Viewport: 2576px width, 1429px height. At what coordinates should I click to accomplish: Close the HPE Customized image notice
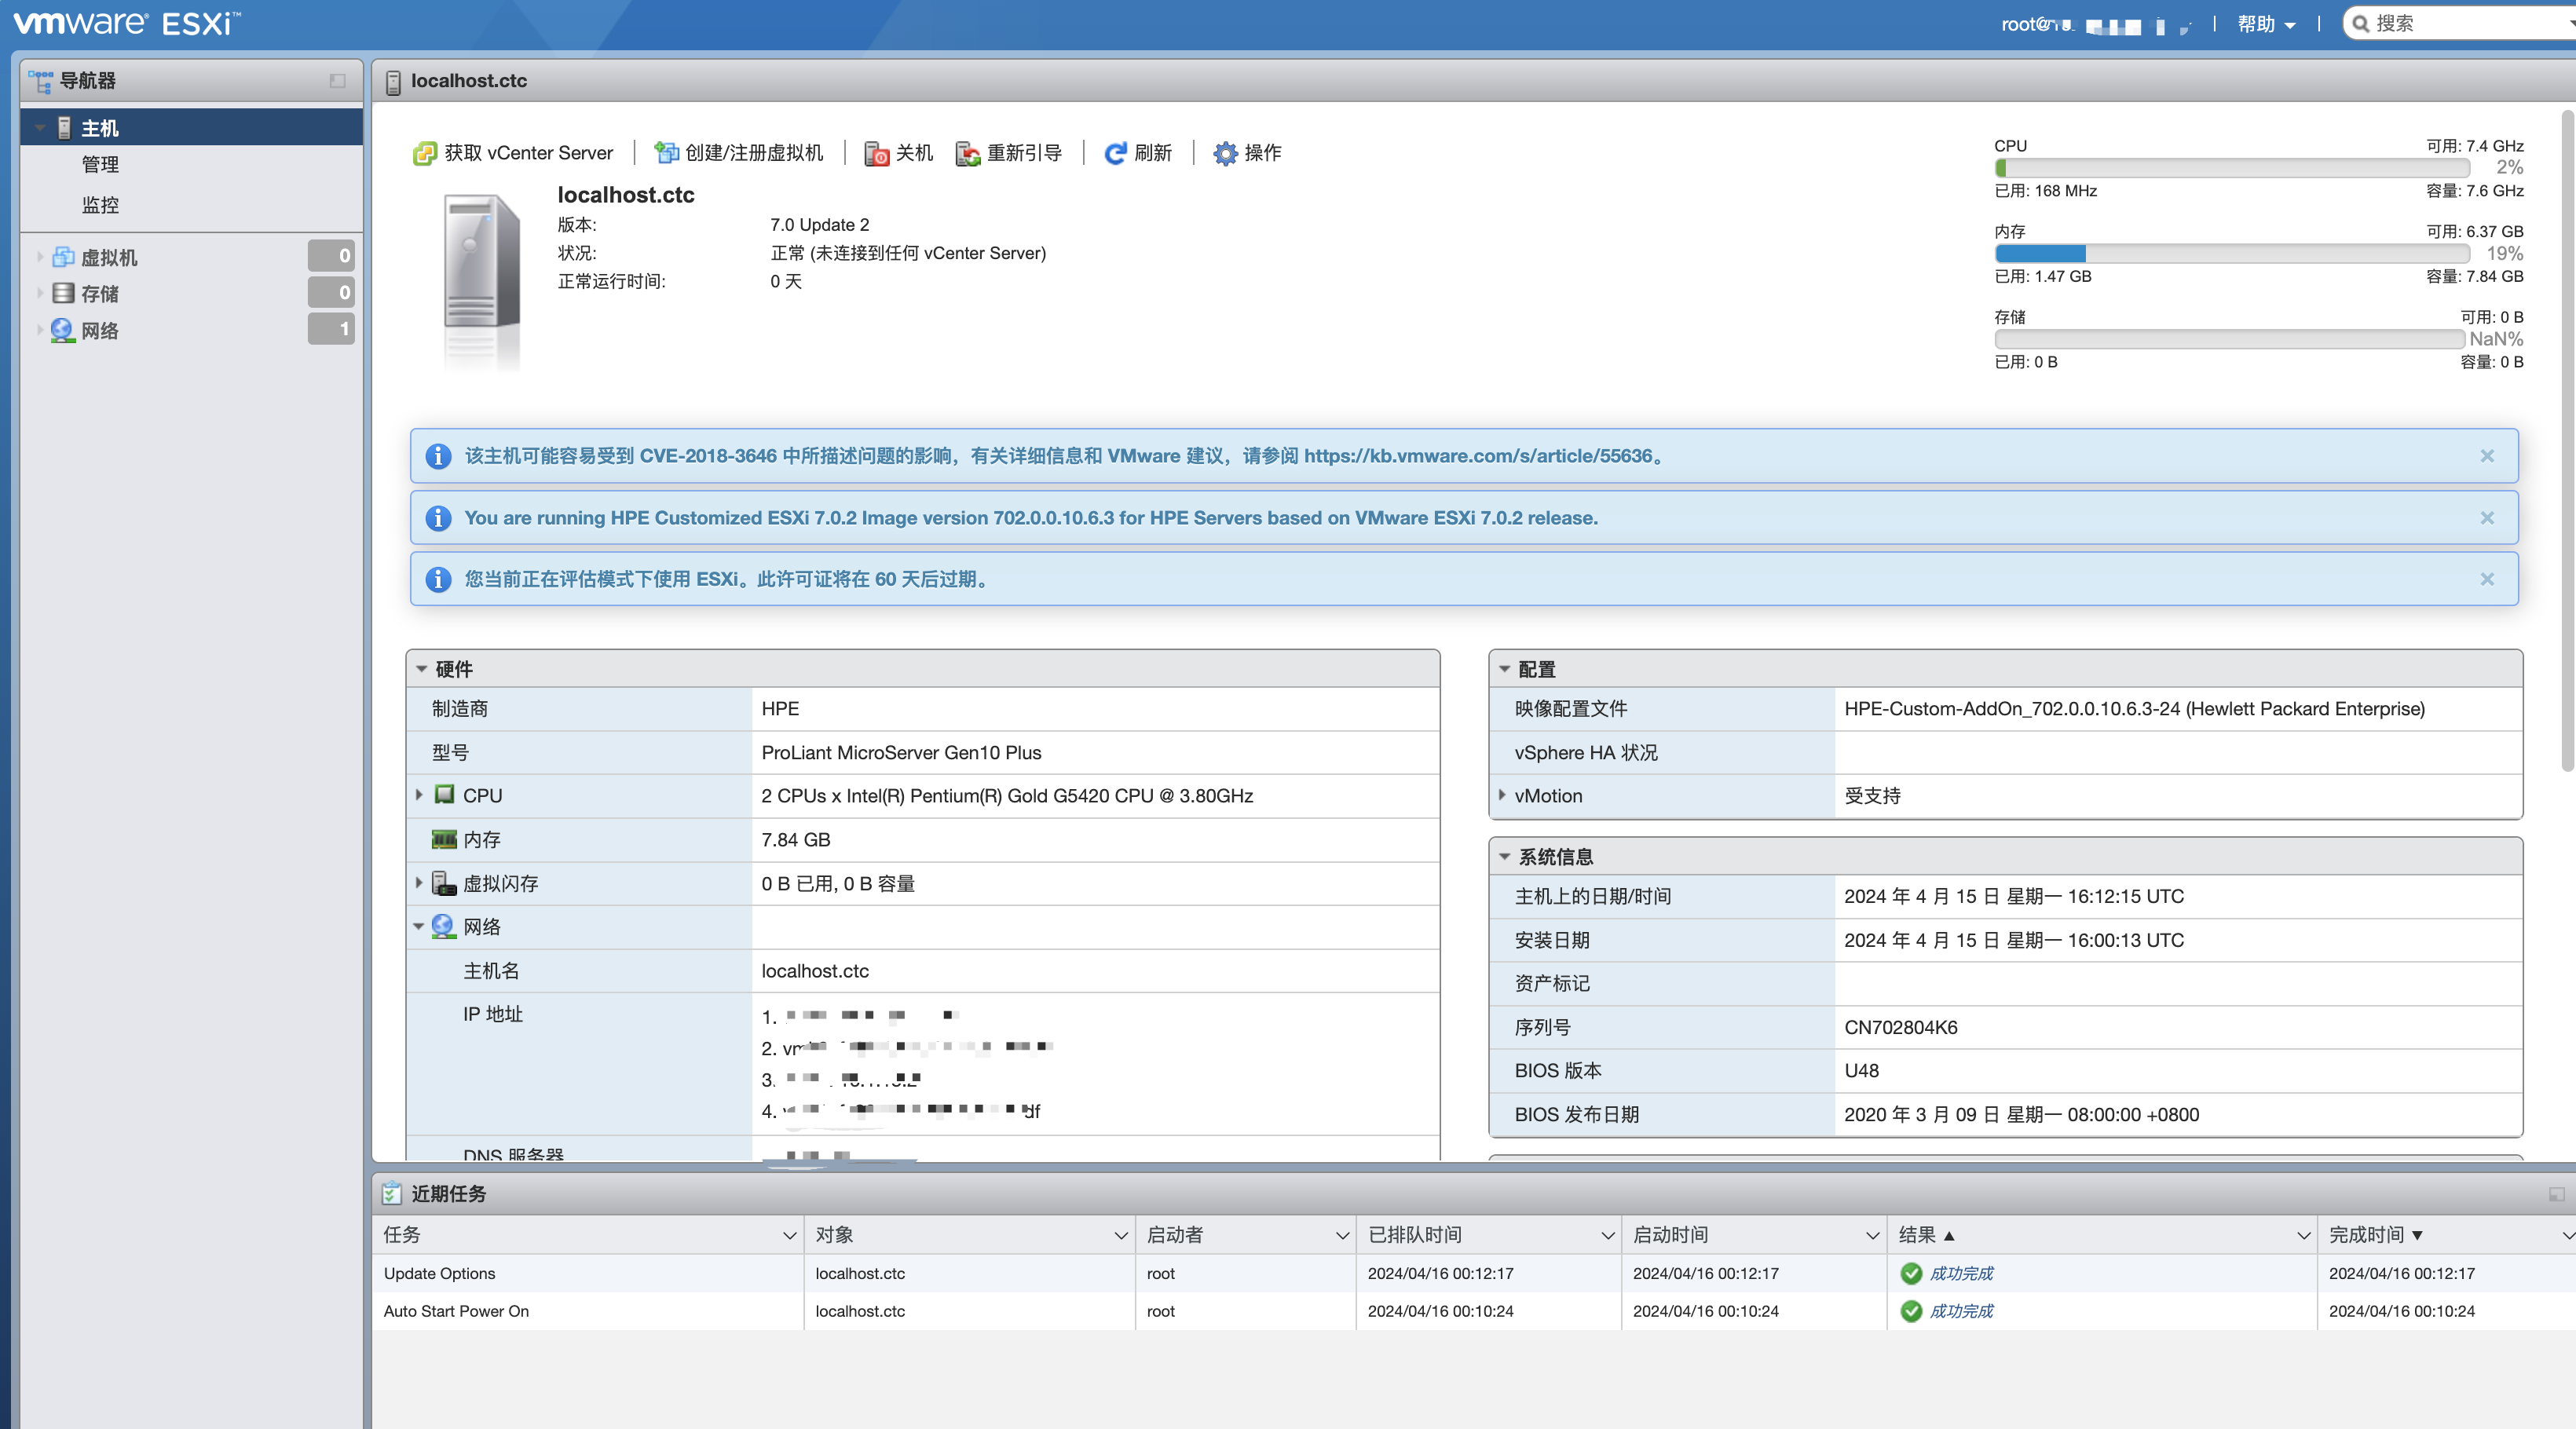tap(2487, 518)
